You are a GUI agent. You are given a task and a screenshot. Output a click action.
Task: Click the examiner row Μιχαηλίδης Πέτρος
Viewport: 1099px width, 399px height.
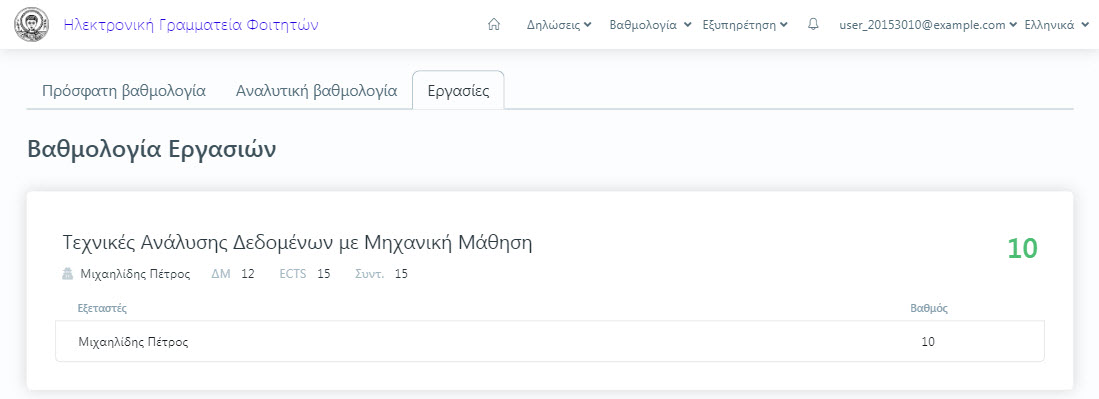550,342
